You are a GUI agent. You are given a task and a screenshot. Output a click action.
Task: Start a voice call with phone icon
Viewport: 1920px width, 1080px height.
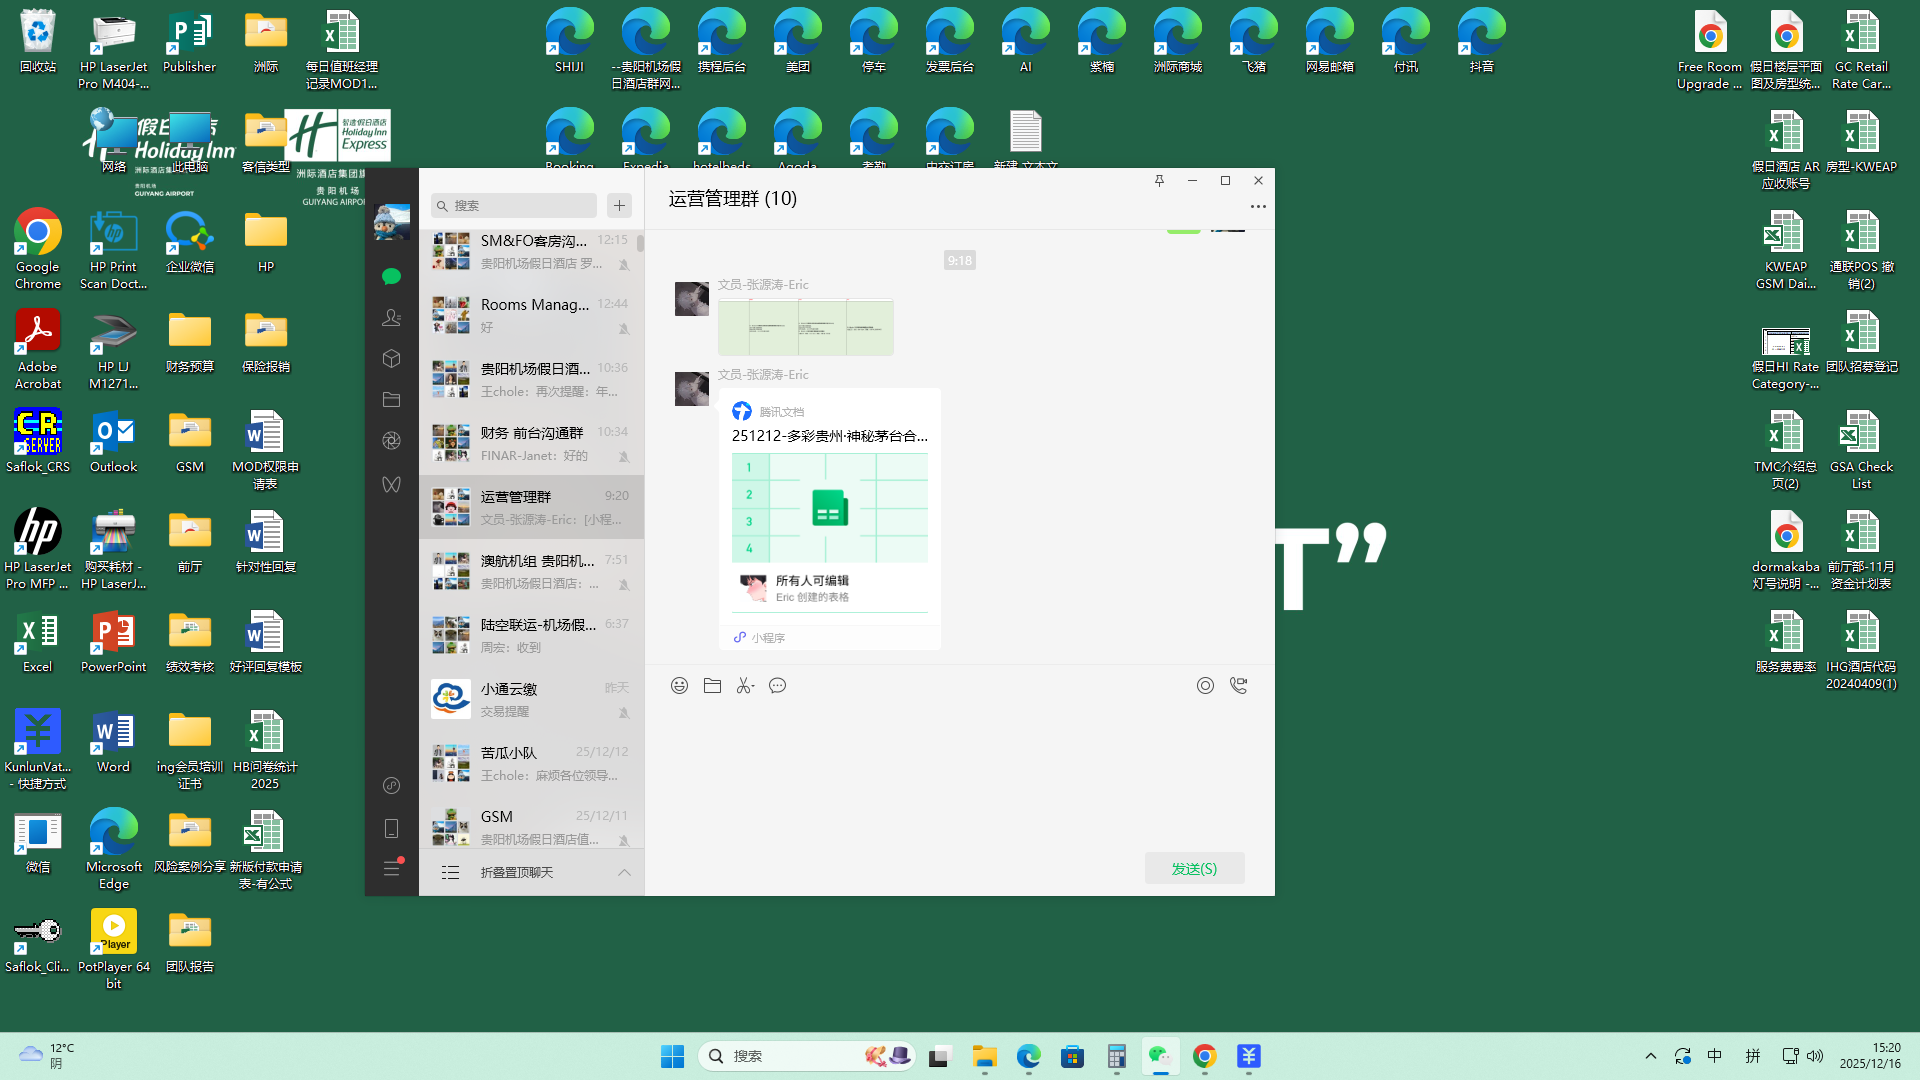coord(1238,686)
